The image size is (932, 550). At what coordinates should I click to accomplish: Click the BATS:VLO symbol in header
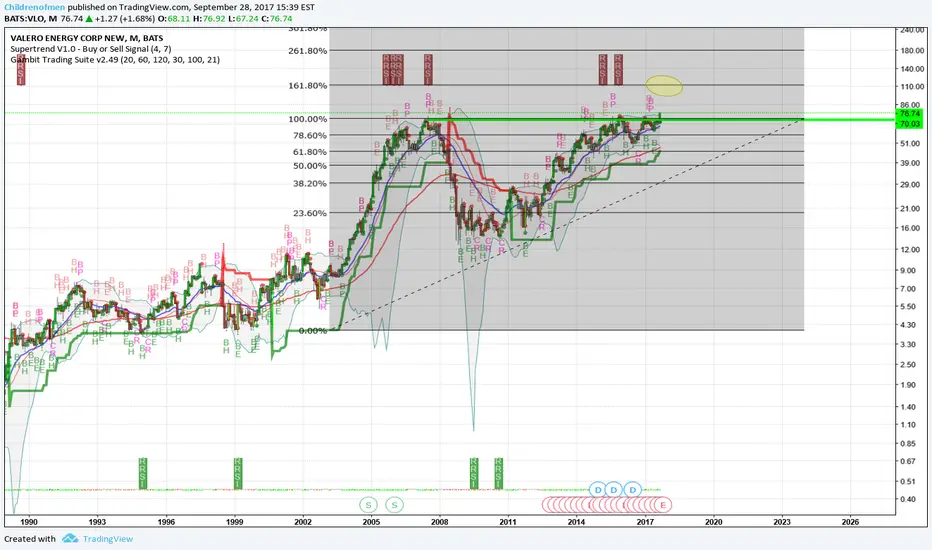24,18
